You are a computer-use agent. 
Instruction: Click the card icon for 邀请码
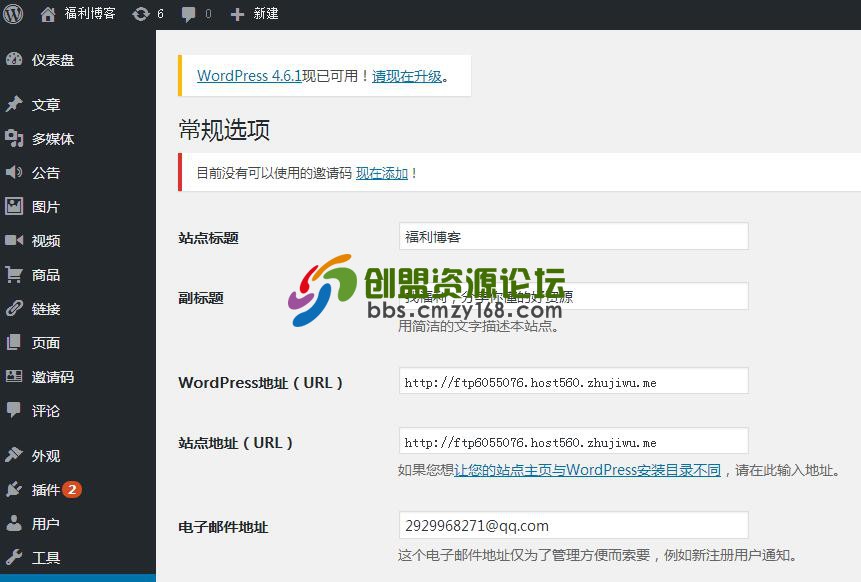pos(14,377)
